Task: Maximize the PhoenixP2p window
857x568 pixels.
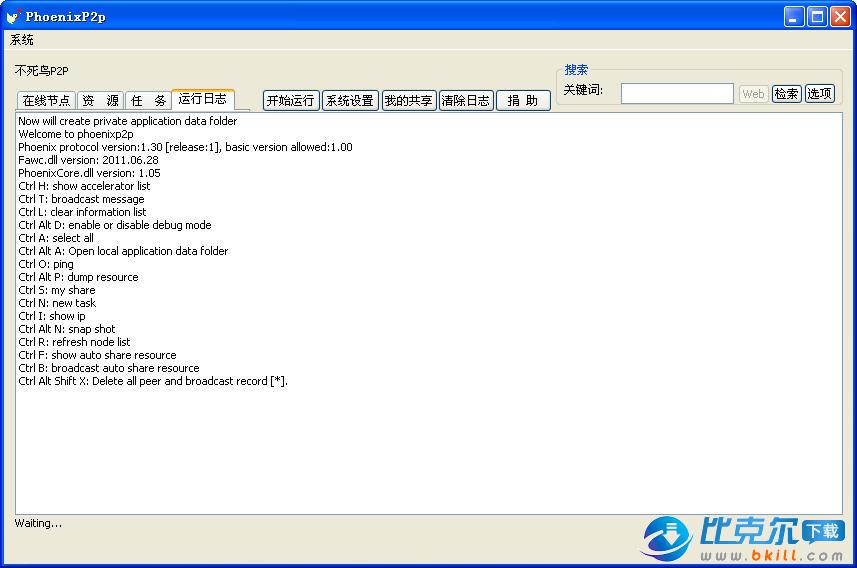Action: coord(817,16)
